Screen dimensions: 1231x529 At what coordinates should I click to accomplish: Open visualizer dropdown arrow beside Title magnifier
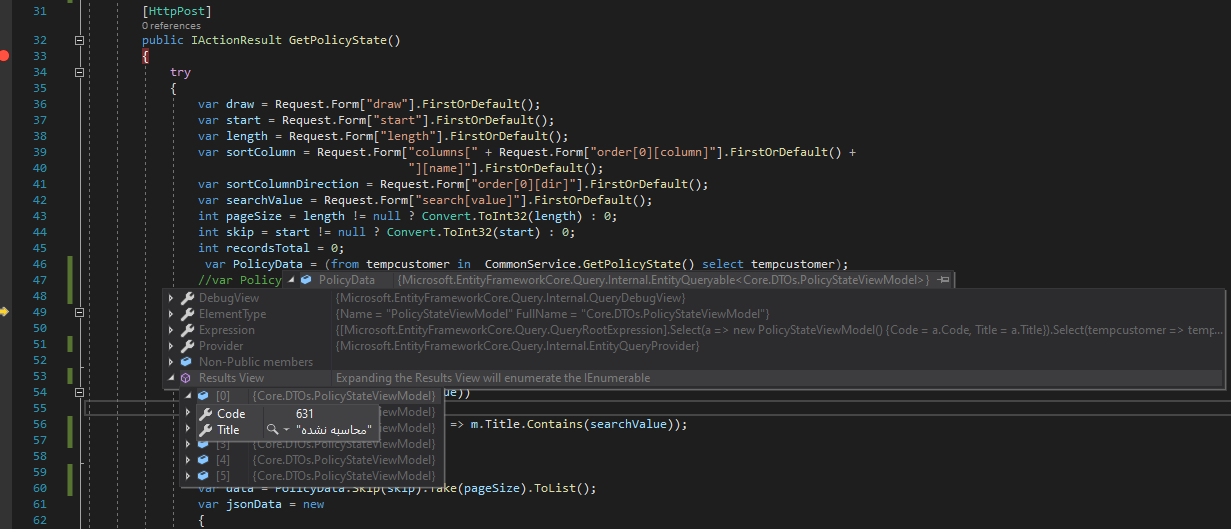pyautogui.click(x=287, y=430)
